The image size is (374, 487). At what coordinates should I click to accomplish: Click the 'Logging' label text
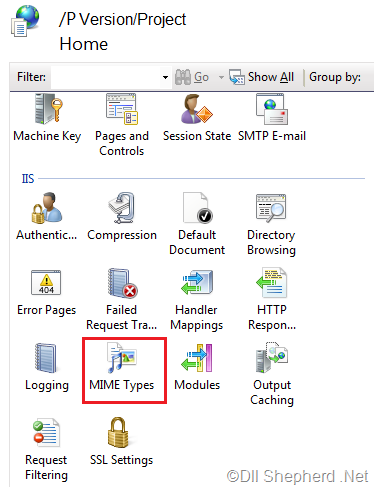point(47,385)
